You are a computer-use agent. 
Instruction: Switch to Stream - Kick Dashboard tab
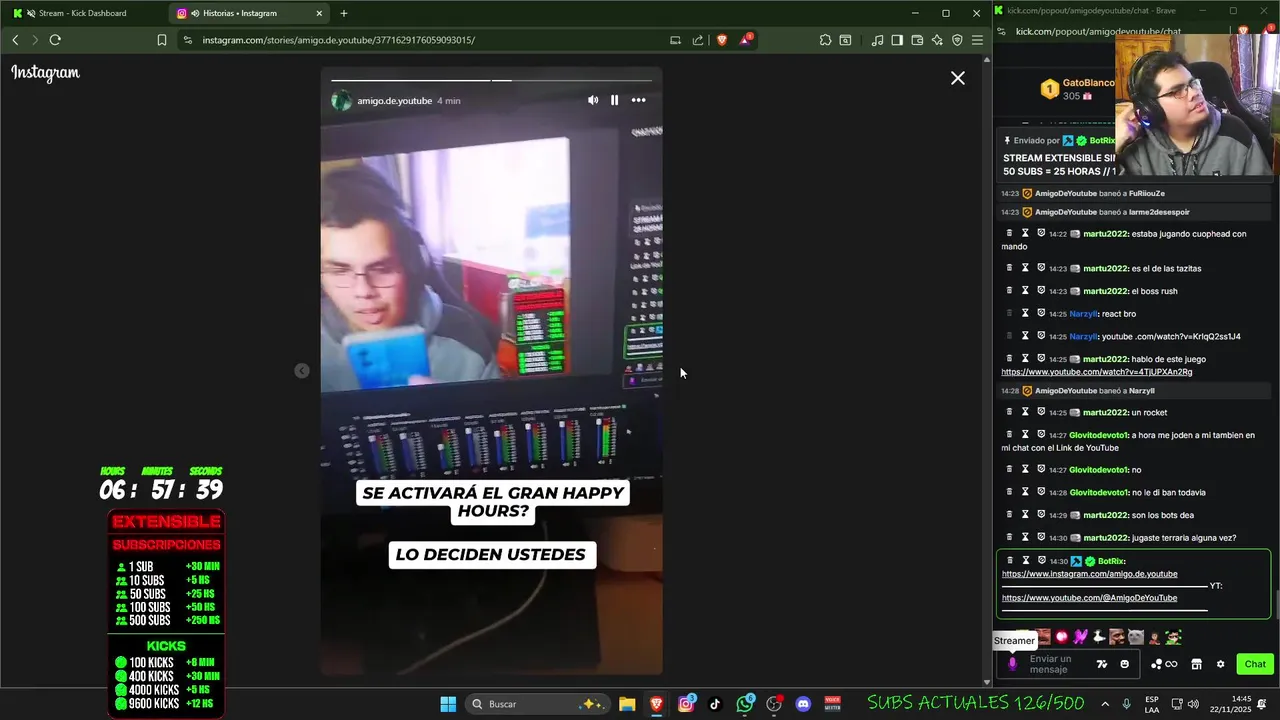point(82,13)
